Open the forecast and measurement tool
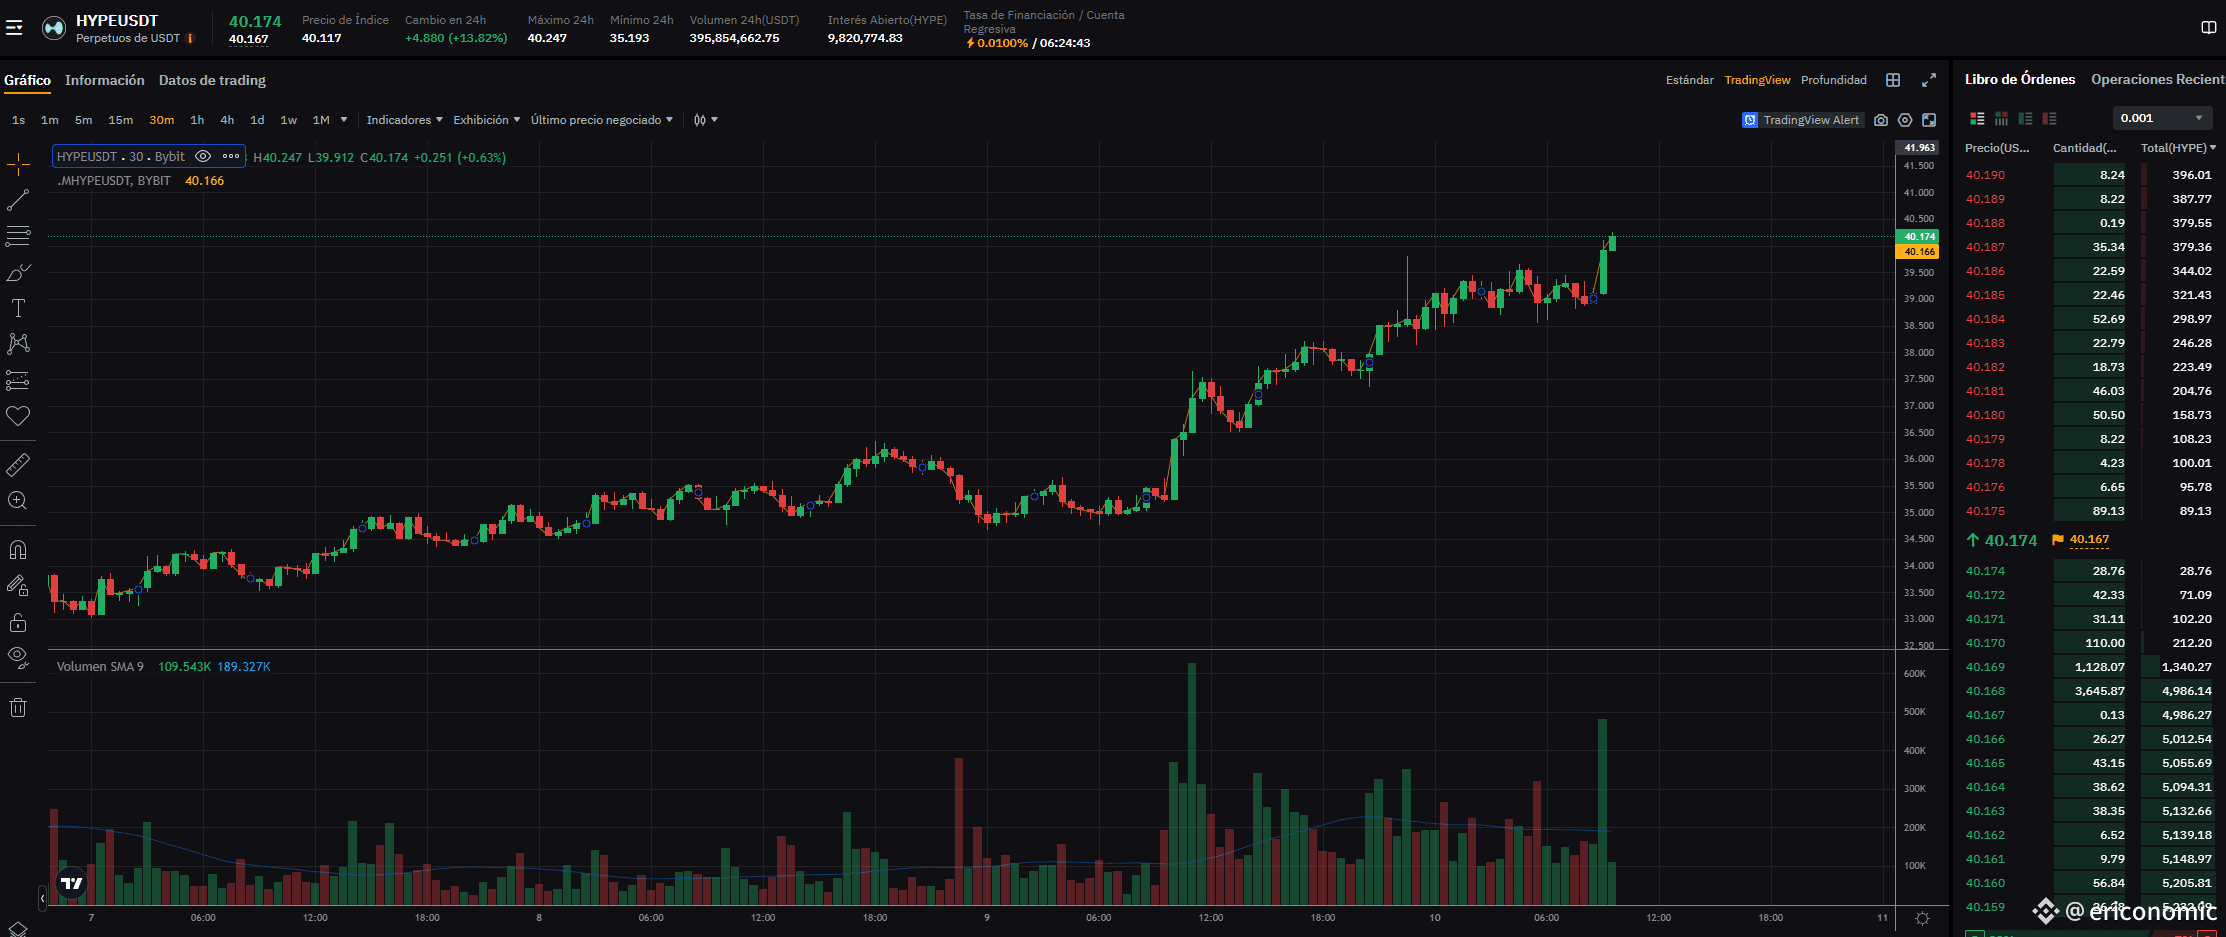The width and height of the screenshot is (2226, 937). (18, 380)
